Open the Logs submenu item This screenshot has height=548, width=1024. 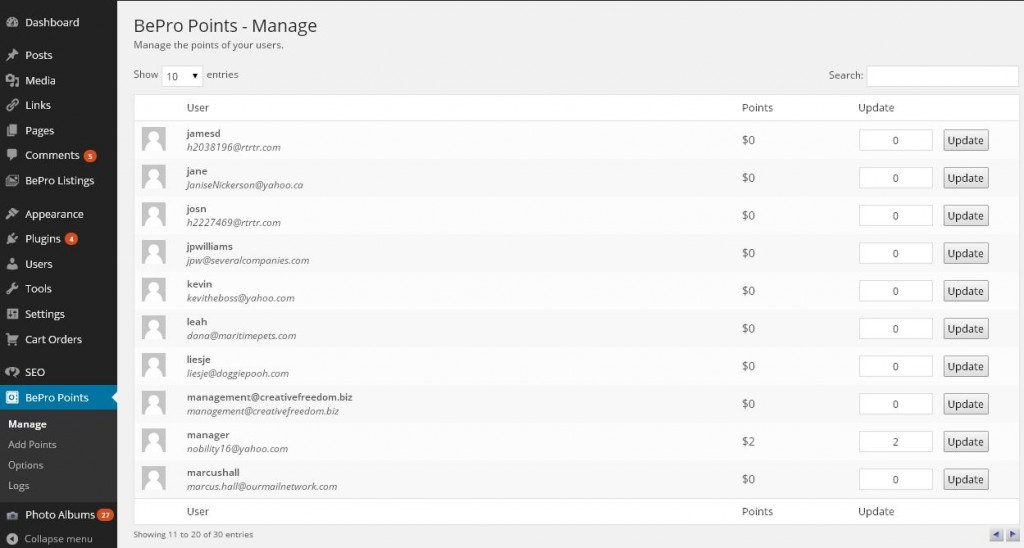pyautogui.click(x=19, y=486)
